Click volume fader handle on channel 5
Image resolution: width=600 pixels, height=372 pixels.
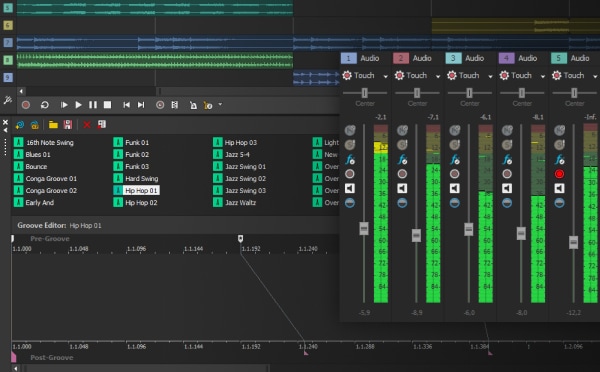click(573, 242)
